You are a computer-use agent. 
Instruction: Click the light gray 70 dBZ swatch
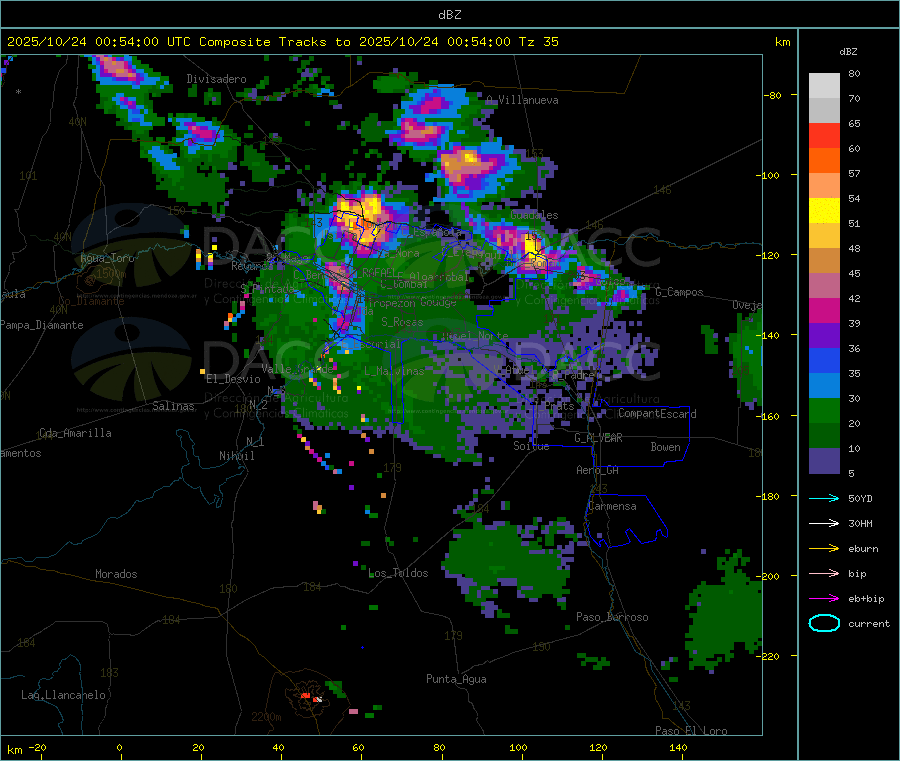tap(824, 110)
